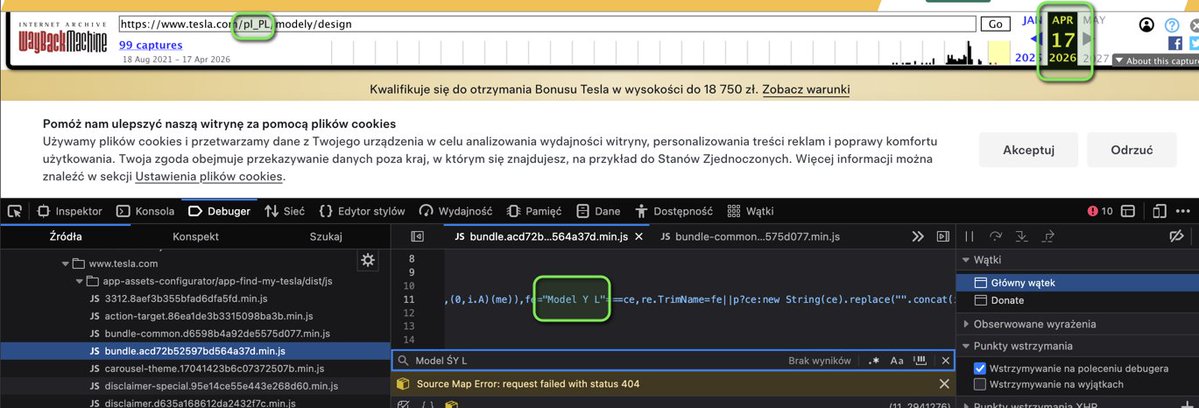Switch to bundle-common…575d077.min.js editor tab
Viewport: 1199px width, 408px height.
(749, 237)
